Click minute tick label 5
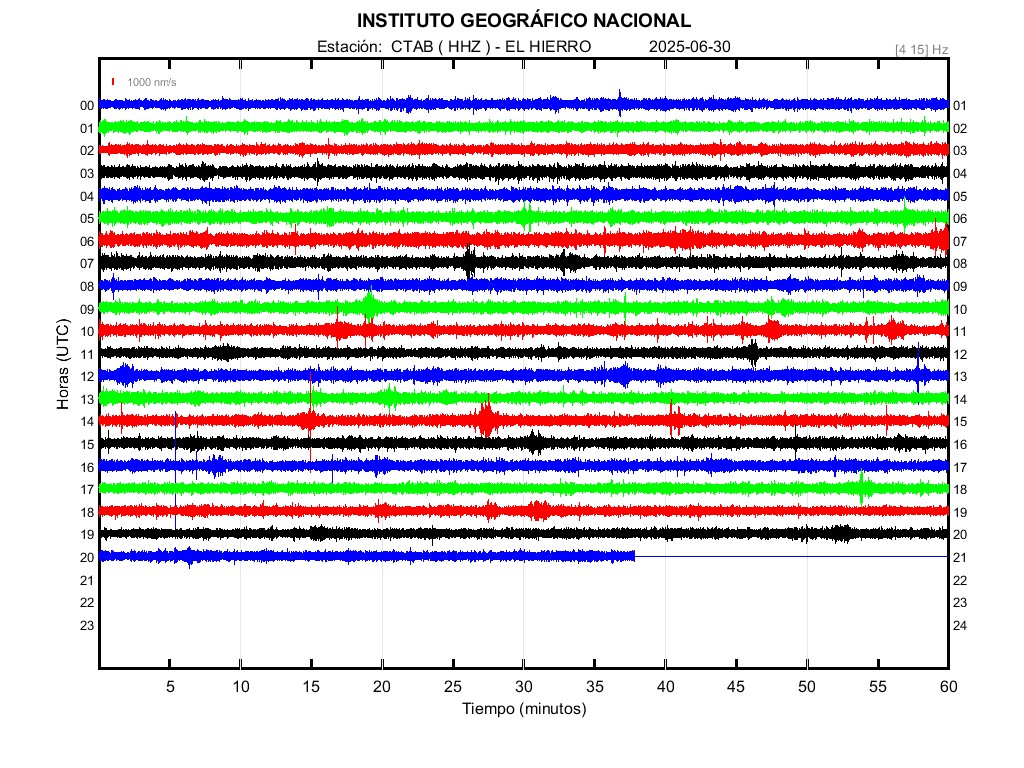The height and width of the screenshot is (768, 1024). [170, 686]
